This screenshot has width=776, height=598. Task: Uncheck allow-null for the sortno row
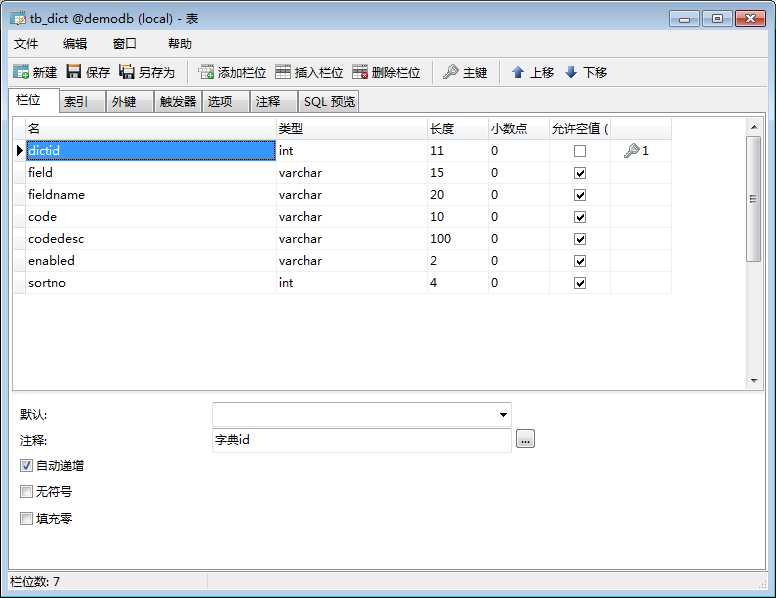tap(580, 283)
